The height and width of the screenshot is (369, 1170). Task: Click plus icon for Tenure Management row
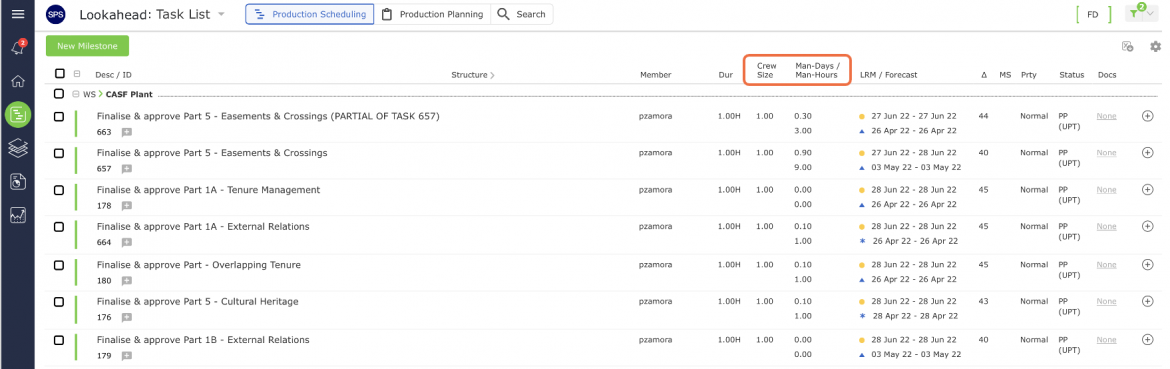click(1148, 189)
